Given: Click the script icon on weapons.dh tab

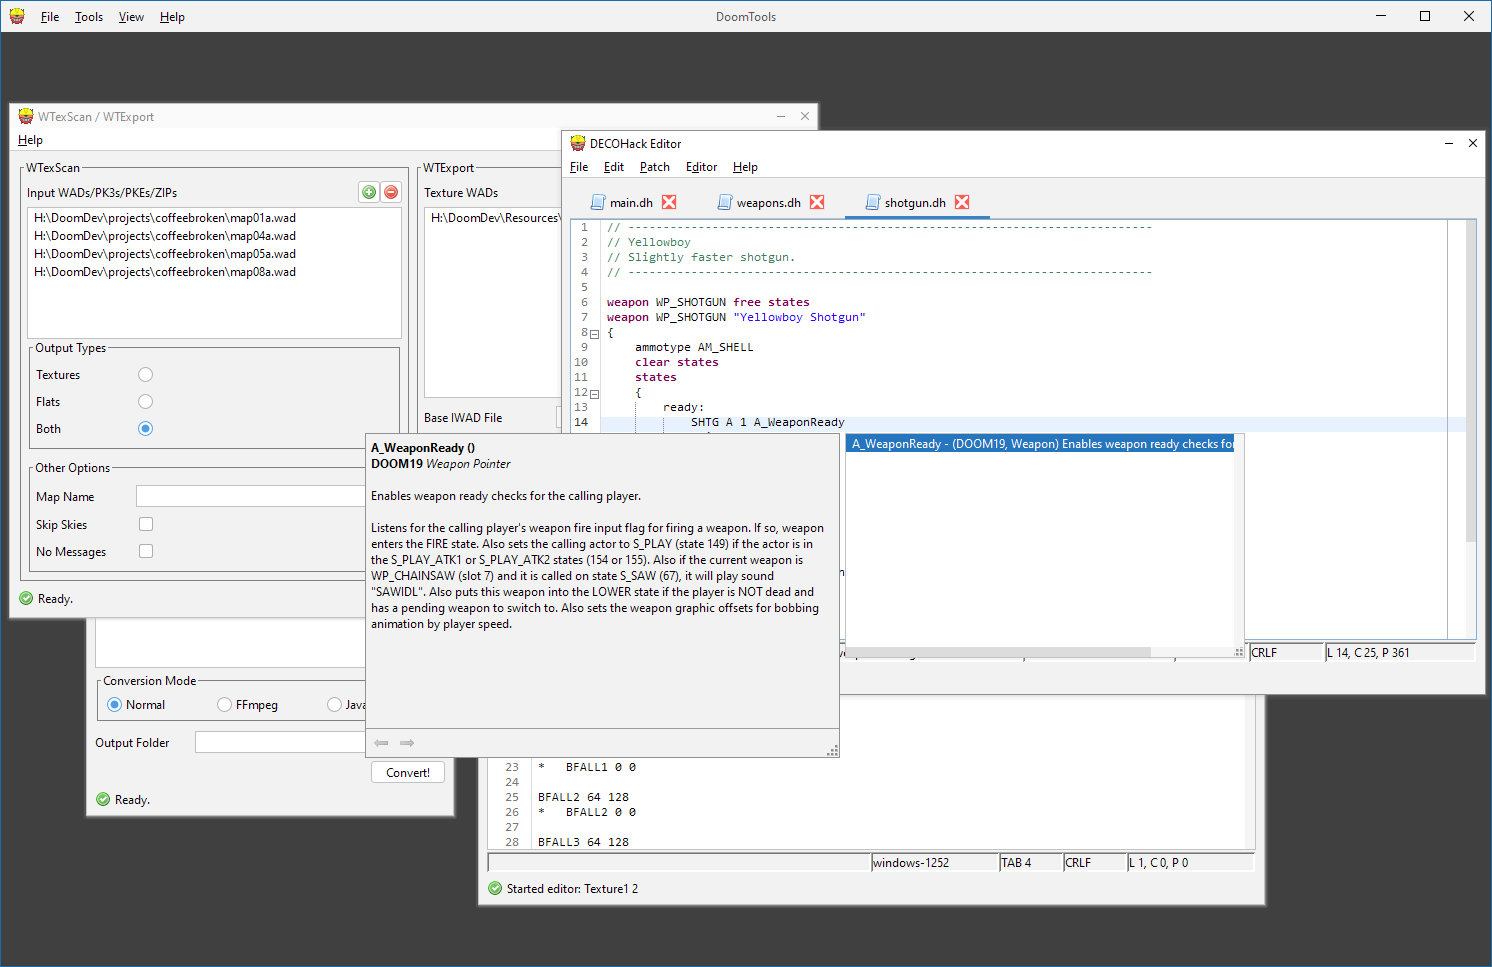Looking at the screenshot, I should tap(725, 202).
